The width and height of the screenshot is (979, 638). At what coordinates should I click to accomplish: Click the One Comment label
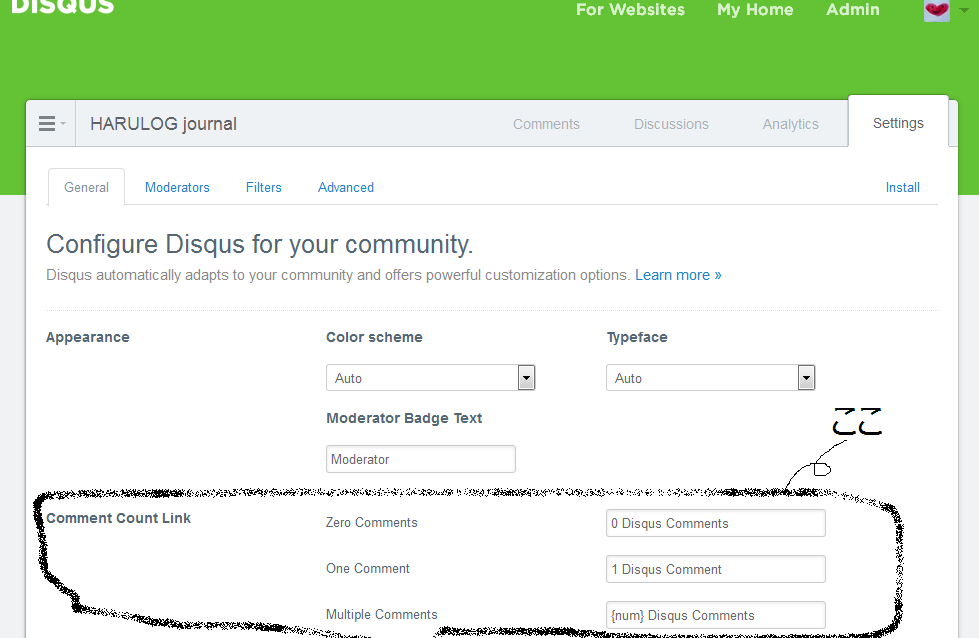(x=368, y=568)
